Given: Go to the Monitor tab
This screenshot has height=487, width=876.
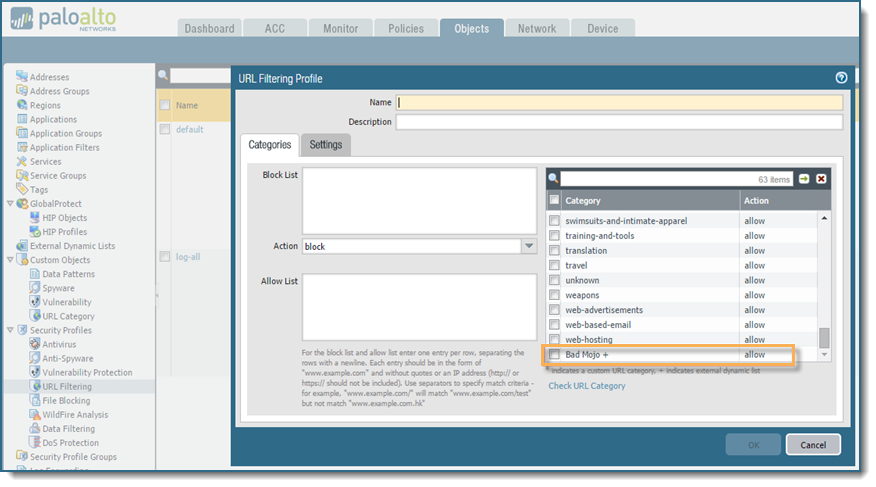Looking at the screenshot, I should coord(340,28).
